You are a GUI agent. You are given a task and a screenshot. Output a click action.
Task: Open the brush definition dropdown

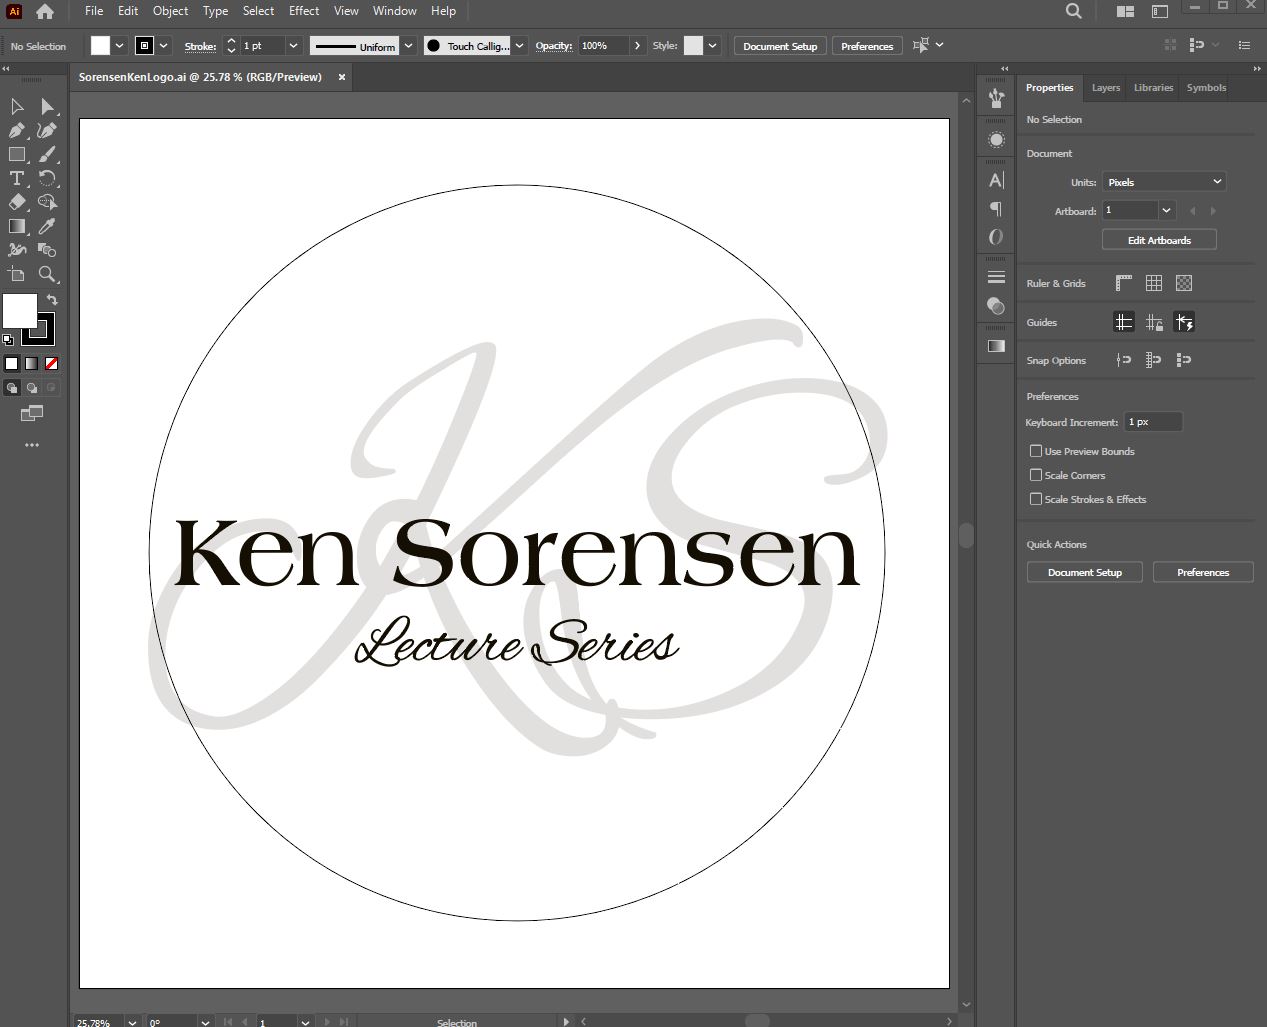(519, 46)
